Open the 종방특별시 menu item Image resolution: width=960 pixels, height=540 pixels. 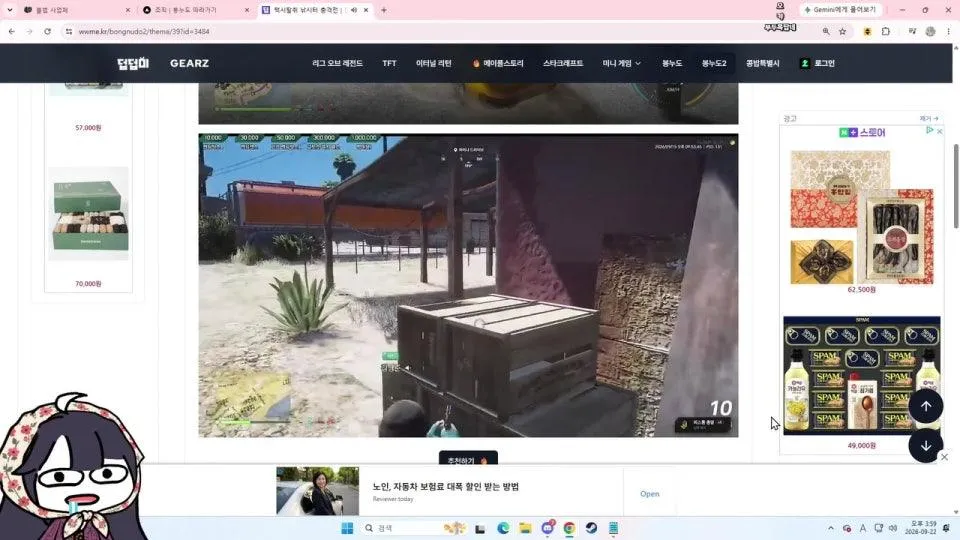762,63
